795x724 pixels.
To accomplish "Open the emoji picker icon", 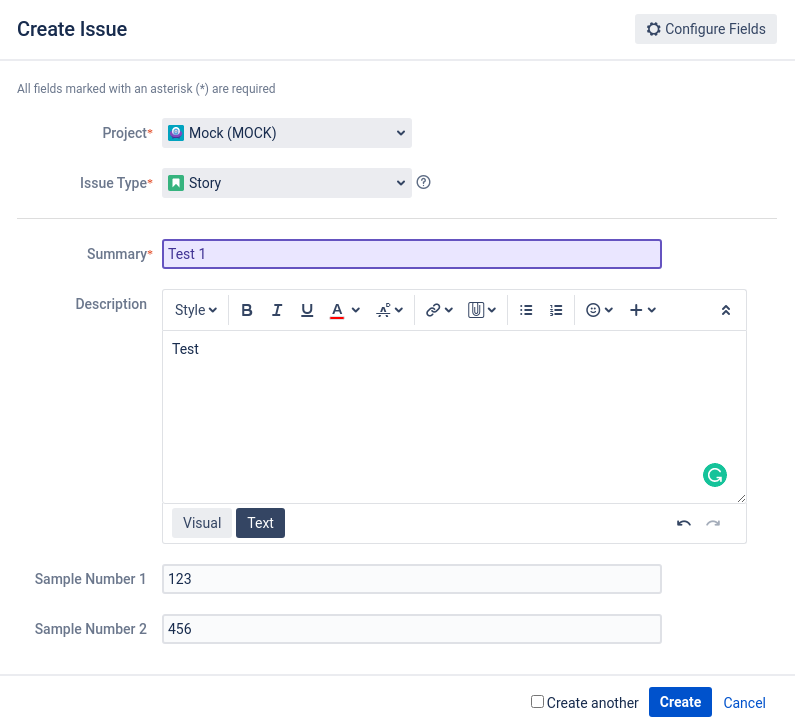I will point(593,310).
